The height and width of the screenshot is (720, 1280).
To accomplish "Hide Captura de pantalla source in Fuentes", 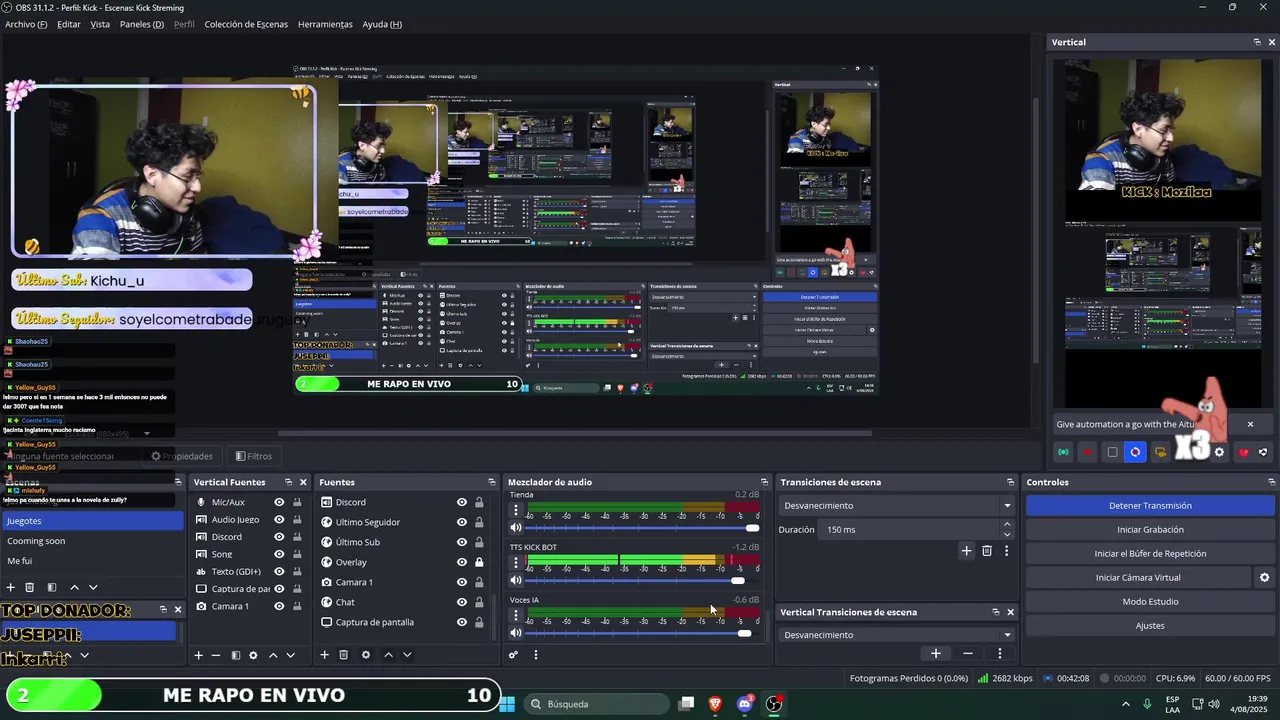I will 462,622.
